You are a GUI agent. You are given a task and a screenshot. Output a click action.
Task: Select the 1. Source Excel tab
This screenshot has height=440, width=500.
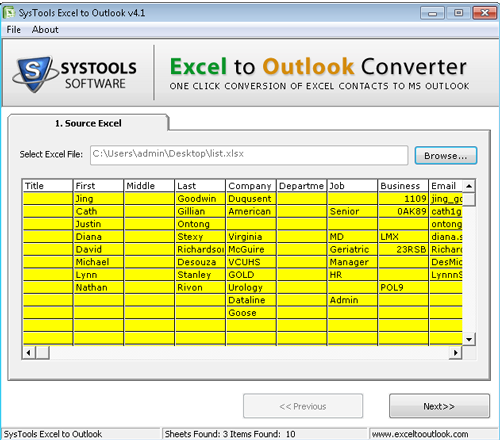(x=88, y=123)
